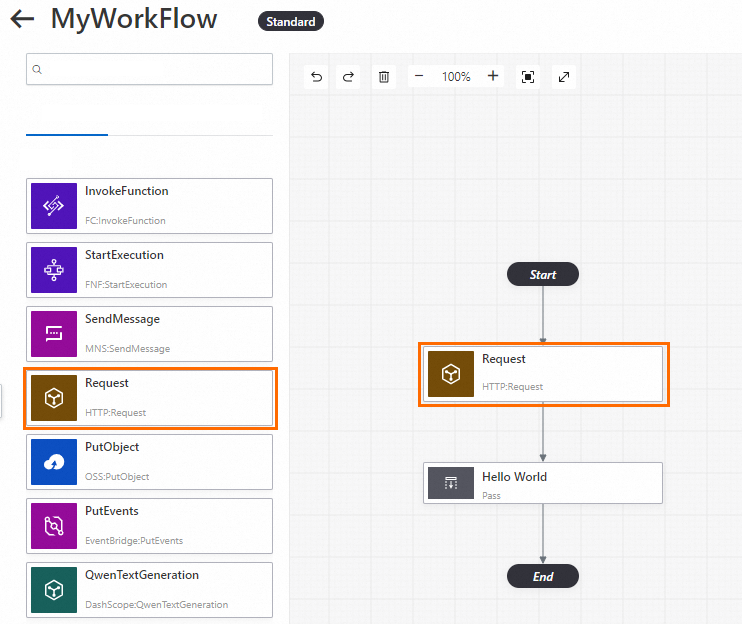
Task: Select the End node on canvas
Action: (543, 576)
